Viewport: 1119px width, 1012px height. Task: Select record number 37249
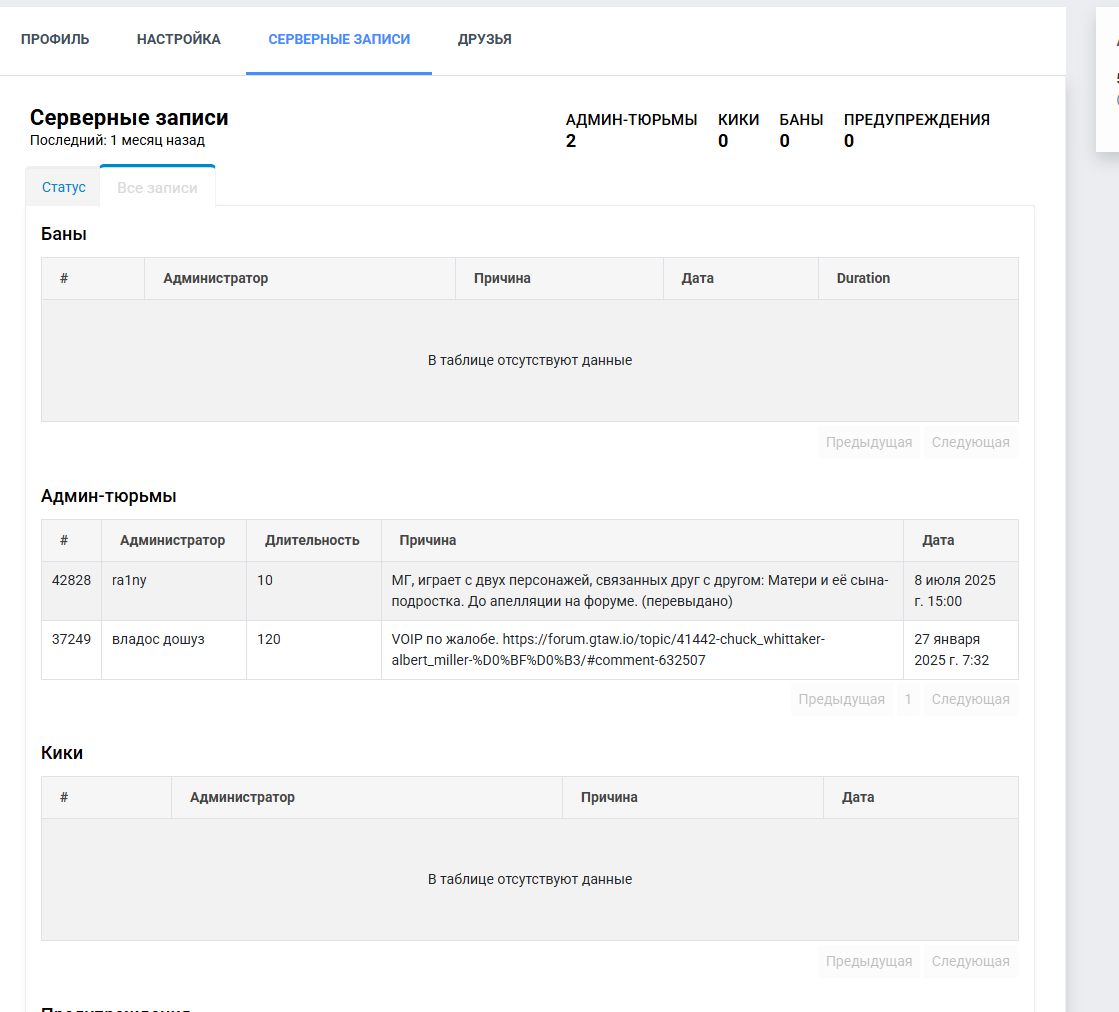71,639
